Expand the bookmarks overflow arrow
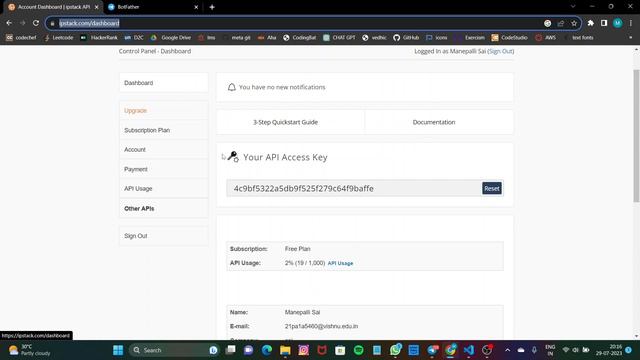The height and width of the screenshot is (360, 640). tap(631, 38)
